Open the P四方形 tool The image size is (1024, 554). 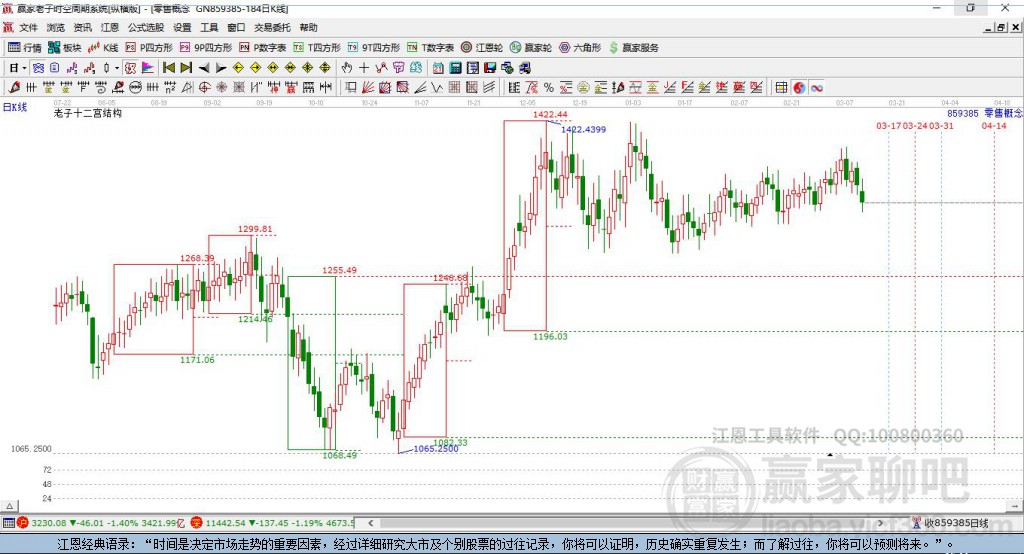149,48
